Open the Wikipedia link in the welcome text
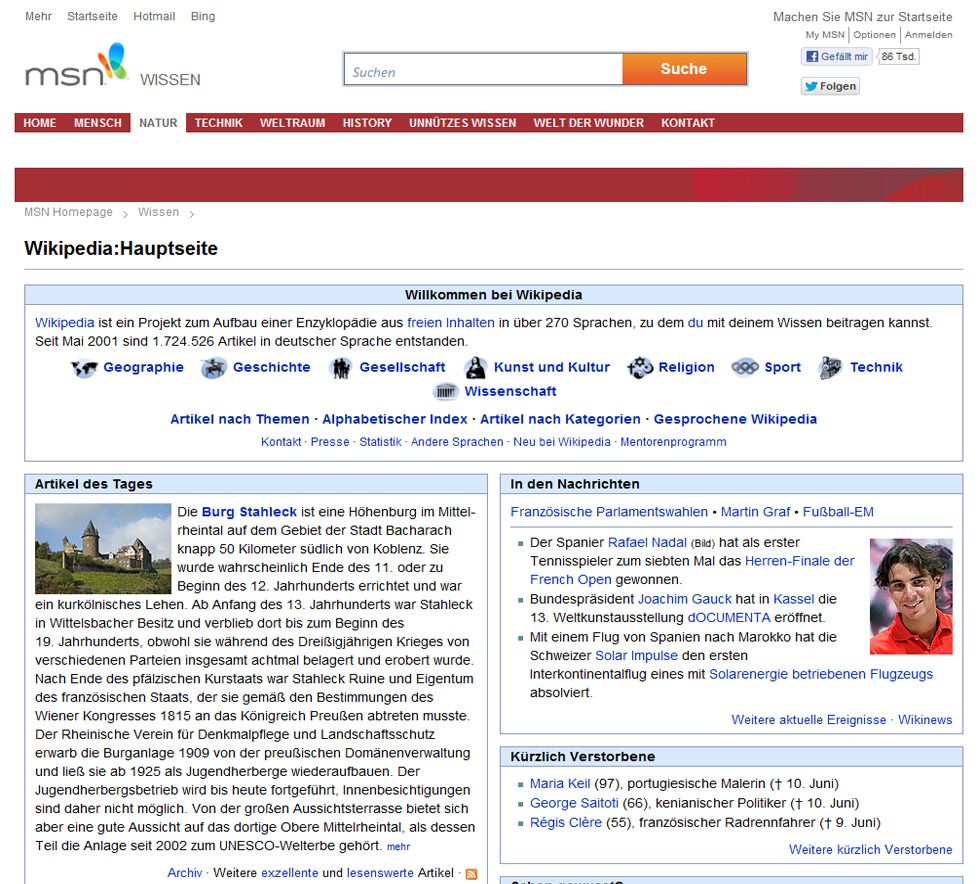Screen dimensions: 978x884 click(65, 323)
